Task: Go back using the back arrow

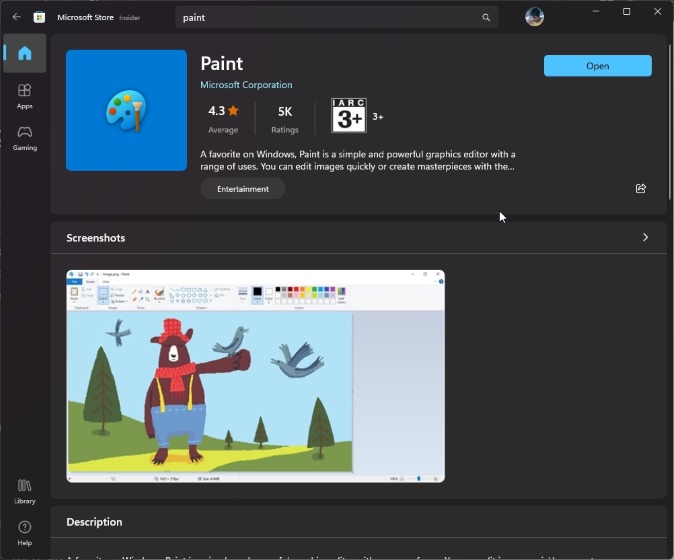Action: (x=16, y=17)
